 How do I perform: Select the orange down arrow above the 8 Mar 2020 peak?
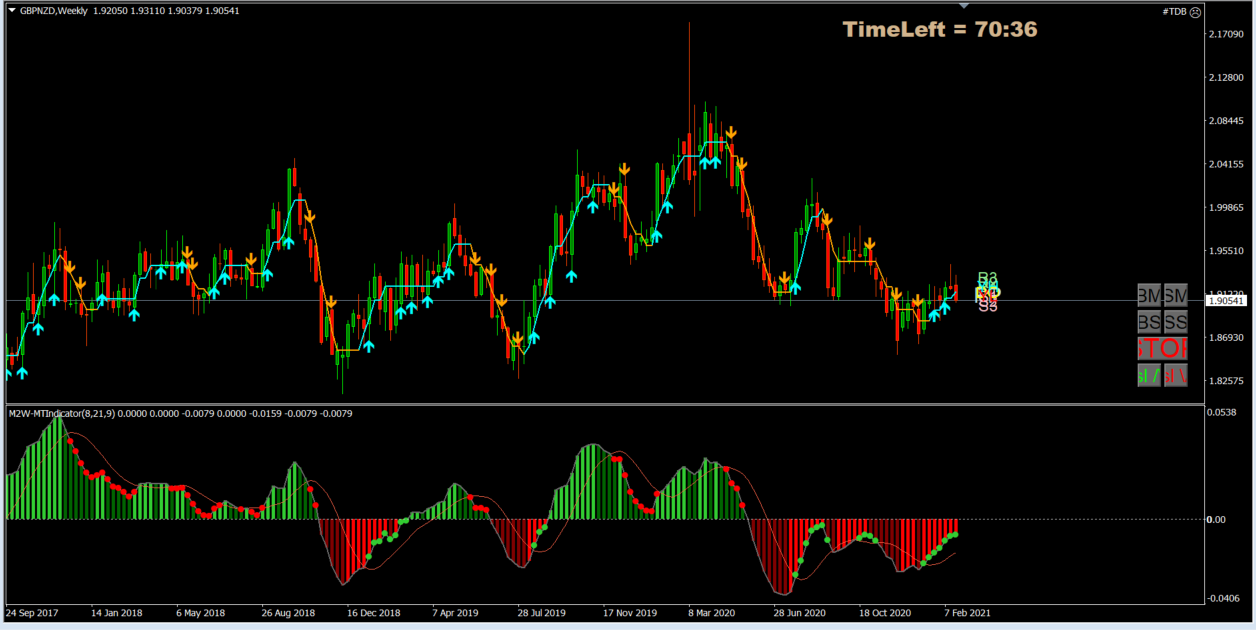tap(731, 130)
